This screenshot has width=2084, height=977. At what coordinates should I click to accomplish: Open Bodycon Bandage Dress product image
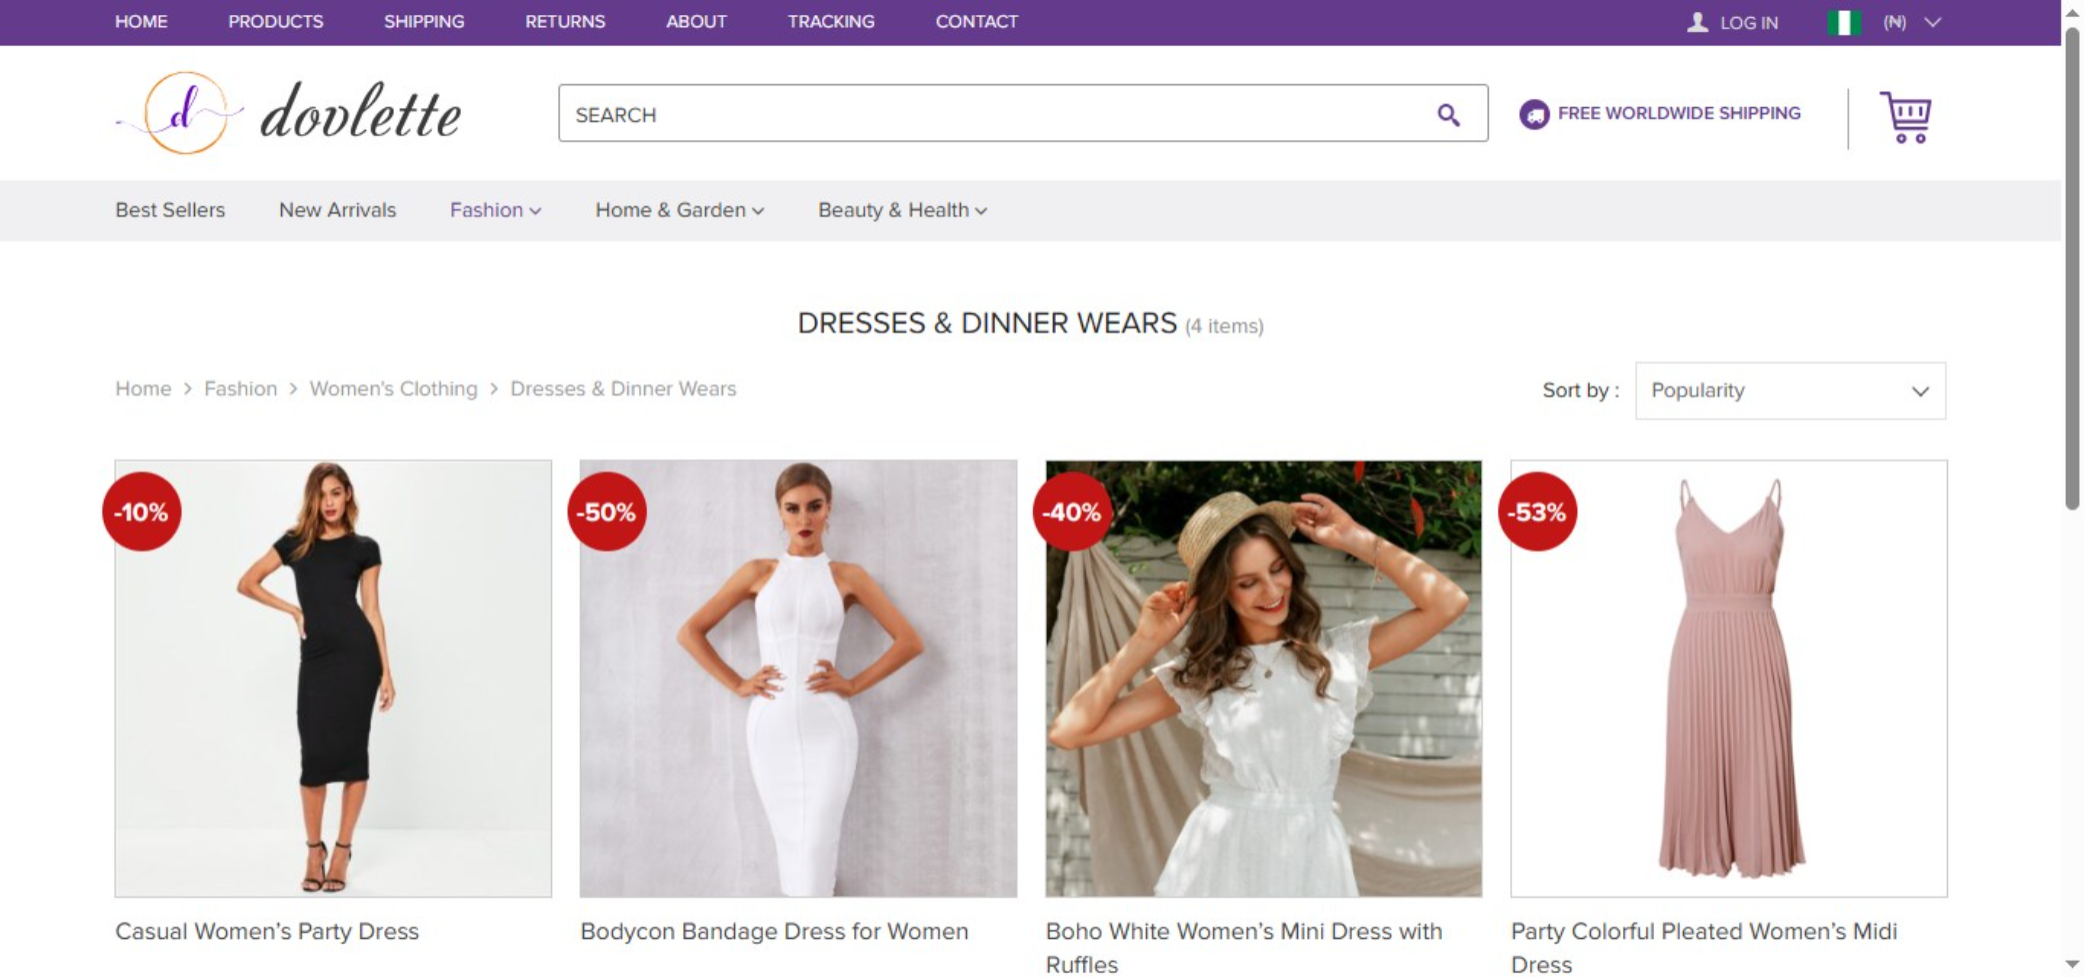click(798, 678)
